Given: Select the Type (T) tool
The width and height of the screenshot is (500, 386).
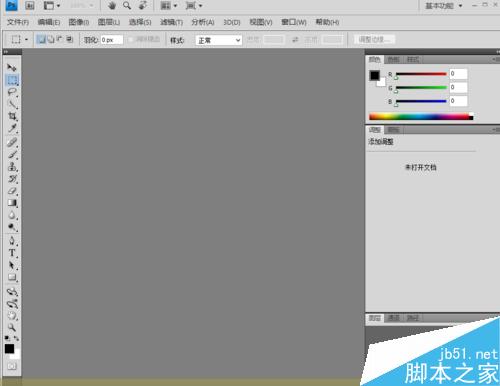Looking at the screenshot, I should [x=12, y=253].
